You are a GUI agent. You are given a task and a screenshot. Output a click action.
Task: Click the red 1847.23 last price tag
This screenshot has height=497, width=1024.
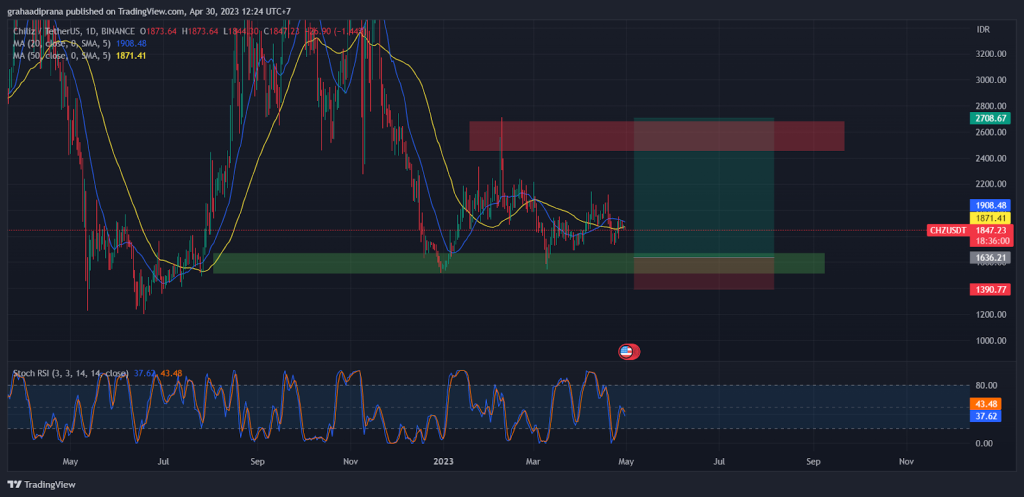[x=991, y=230]
